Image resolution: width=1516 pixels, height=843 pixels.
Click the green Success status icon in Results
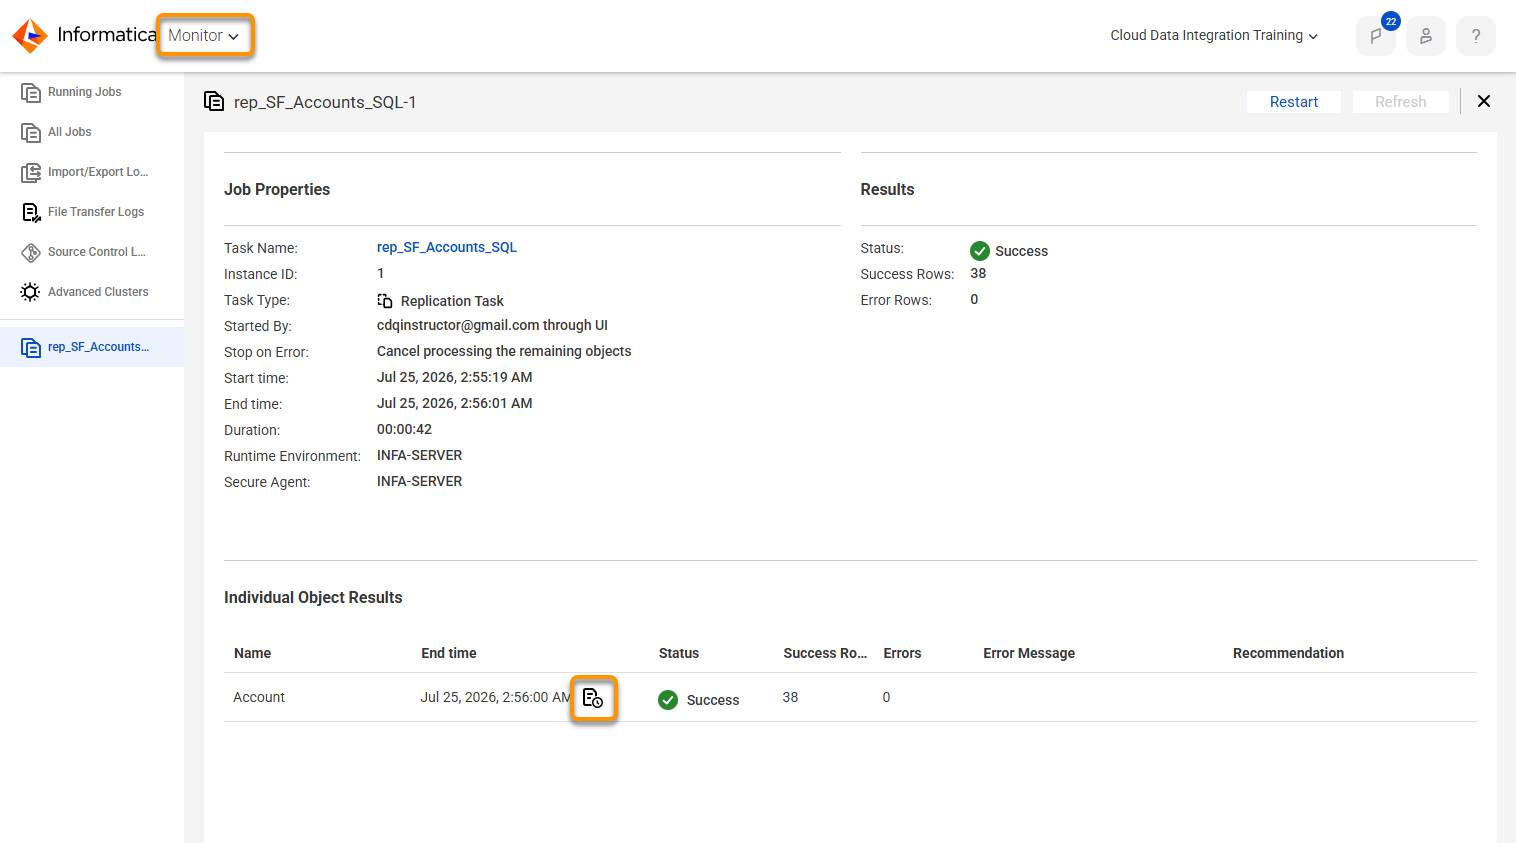[980, 251]
